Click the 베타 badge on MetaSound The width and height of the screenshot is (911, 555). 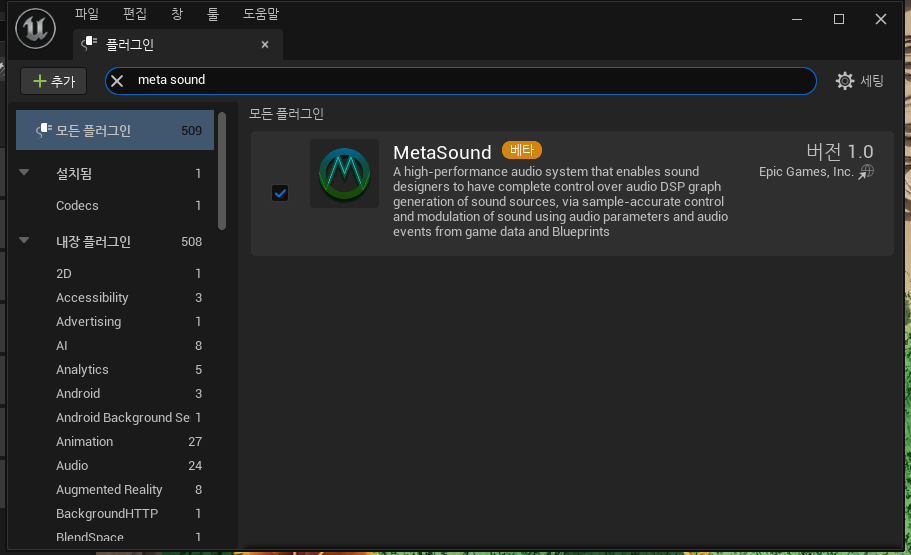tap(522, 150)
